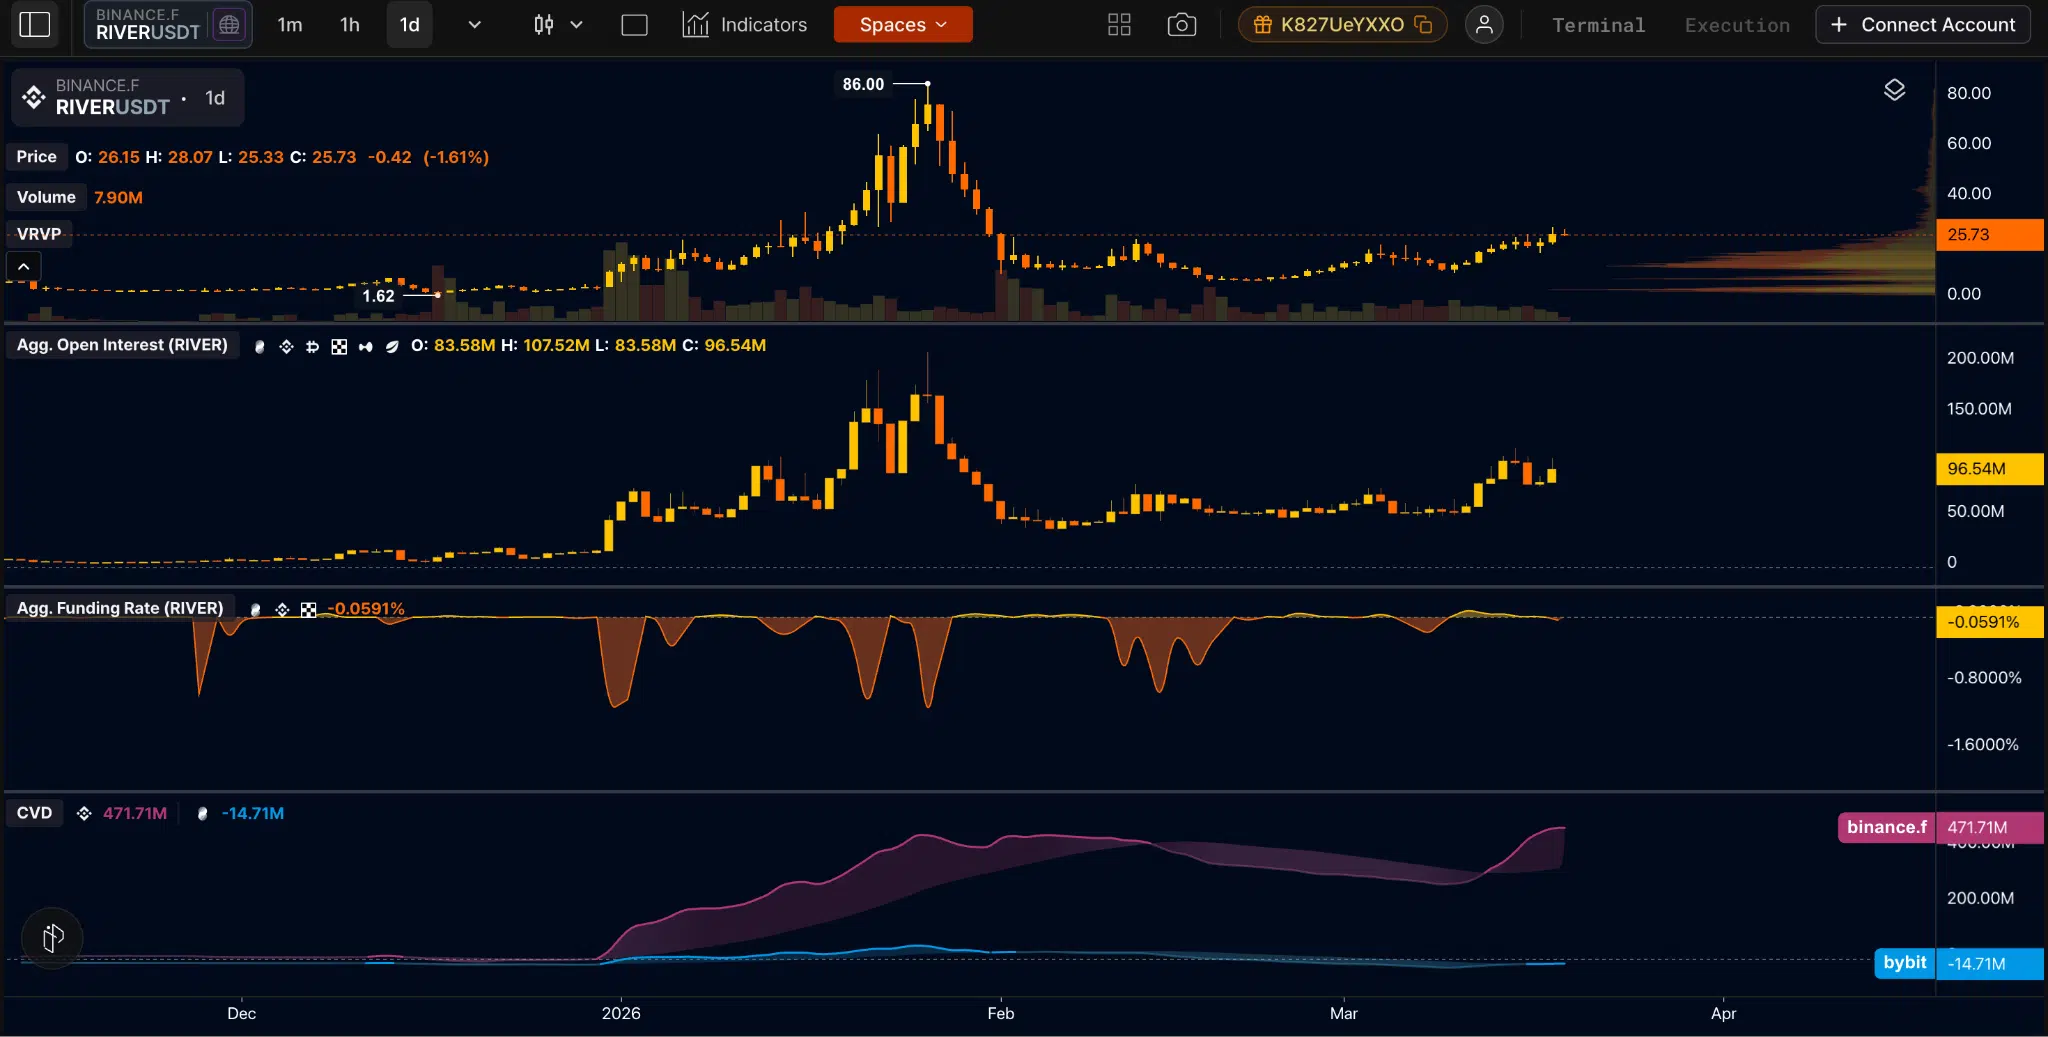Collapse the VRVP indicator with chevron arrow
This screenshot has width=2048, height=1037.
coord(22,265)
